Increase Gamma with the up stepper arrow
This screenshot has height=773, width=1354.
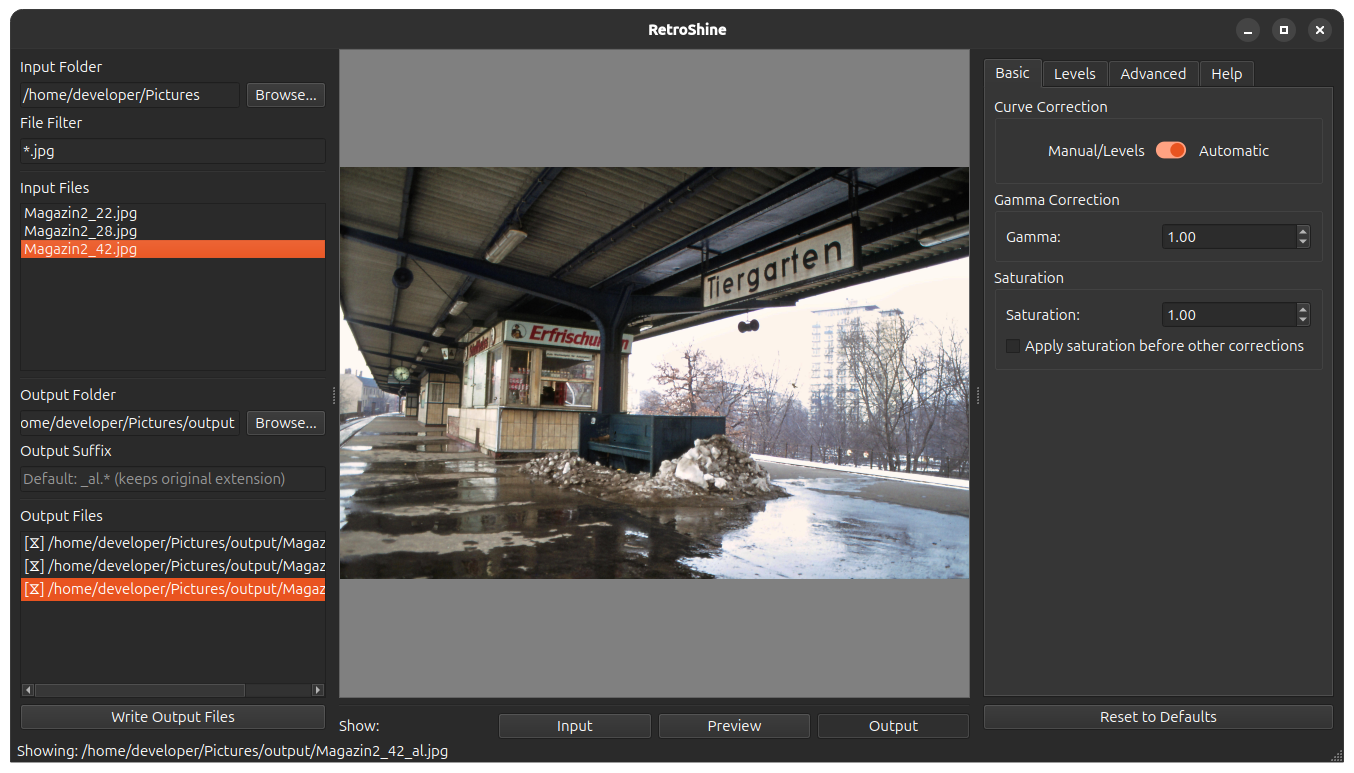click(x=1302, y=232)
